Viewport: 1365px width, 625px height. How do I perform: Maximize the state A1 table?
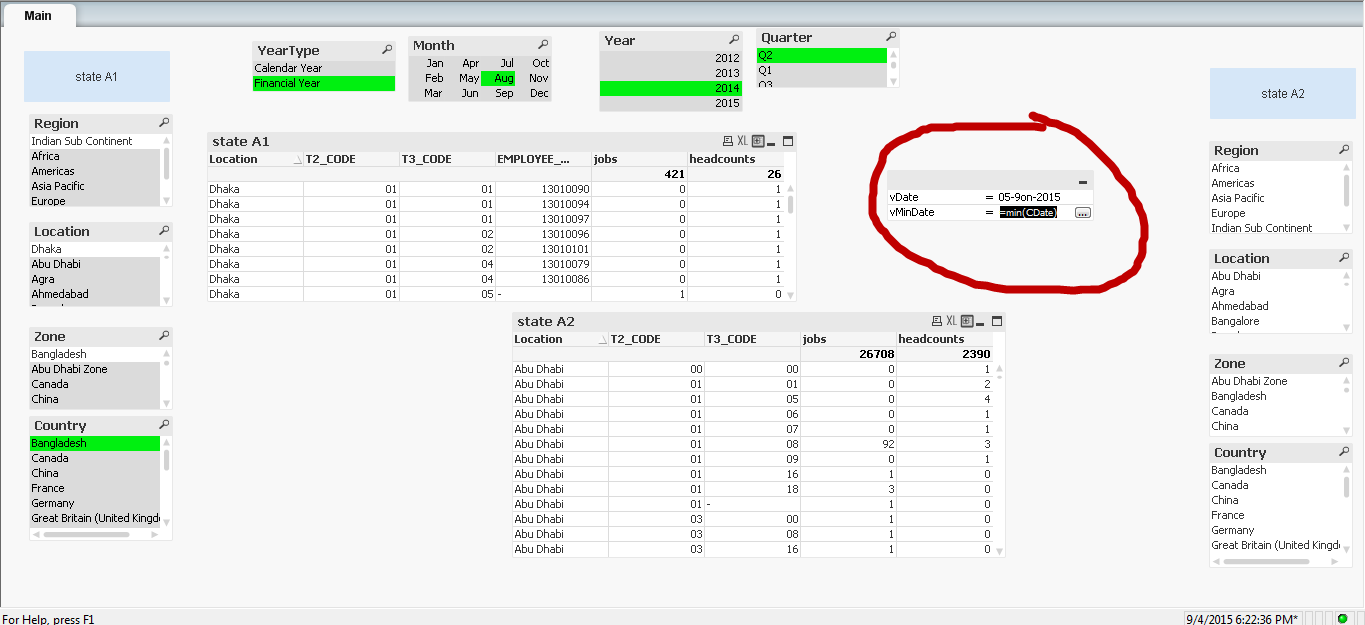tap(788, 141)
